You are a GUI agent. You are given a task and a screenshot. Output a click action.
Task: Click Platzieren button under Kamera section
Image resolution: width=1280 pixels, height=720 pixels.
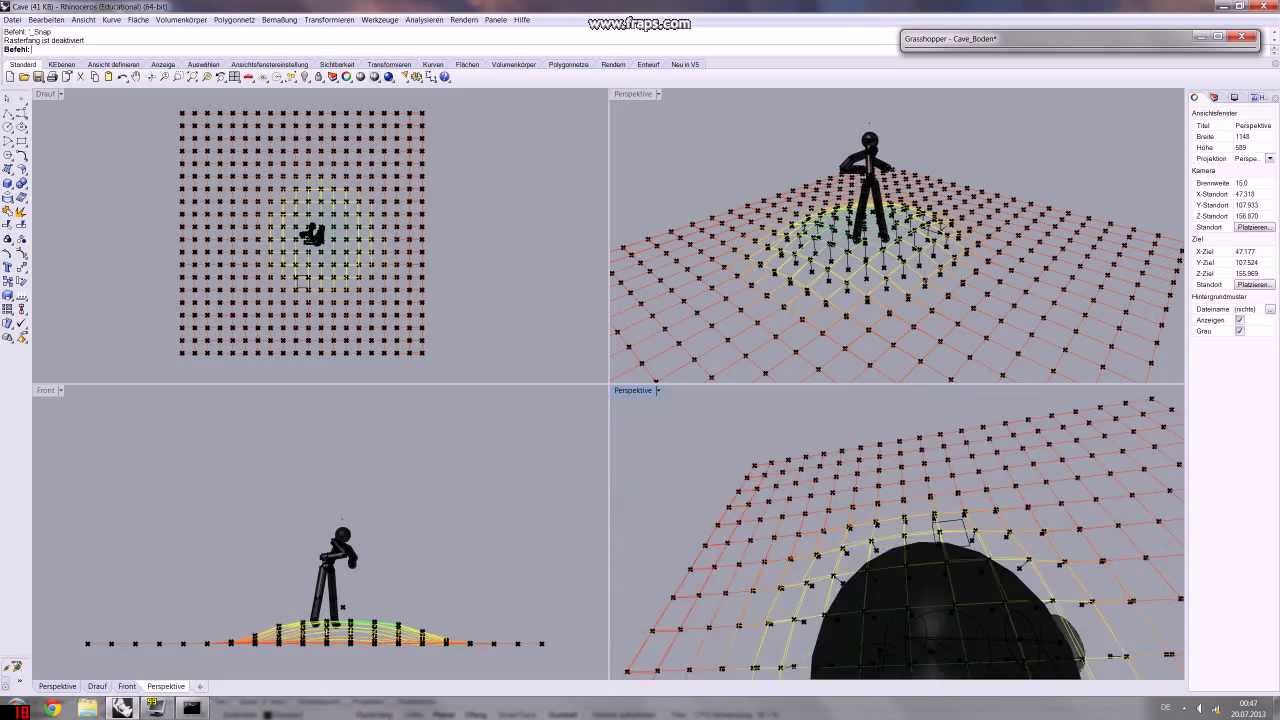click(1254, 227)
